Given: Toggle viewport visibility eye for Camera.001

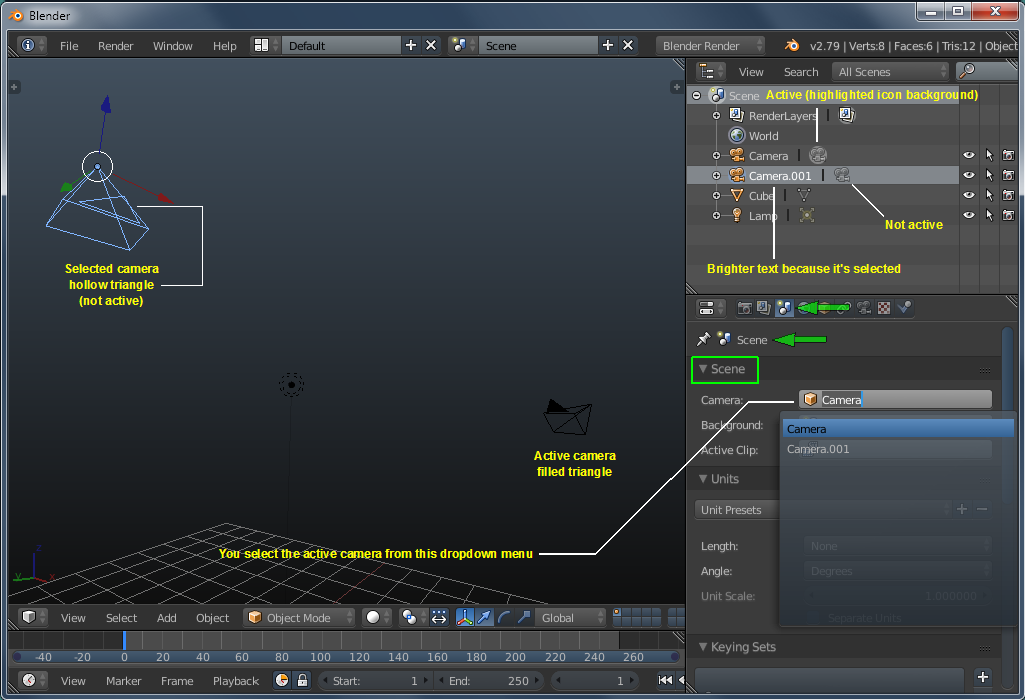Looking at the screenshot, I should tap(969, 175).
